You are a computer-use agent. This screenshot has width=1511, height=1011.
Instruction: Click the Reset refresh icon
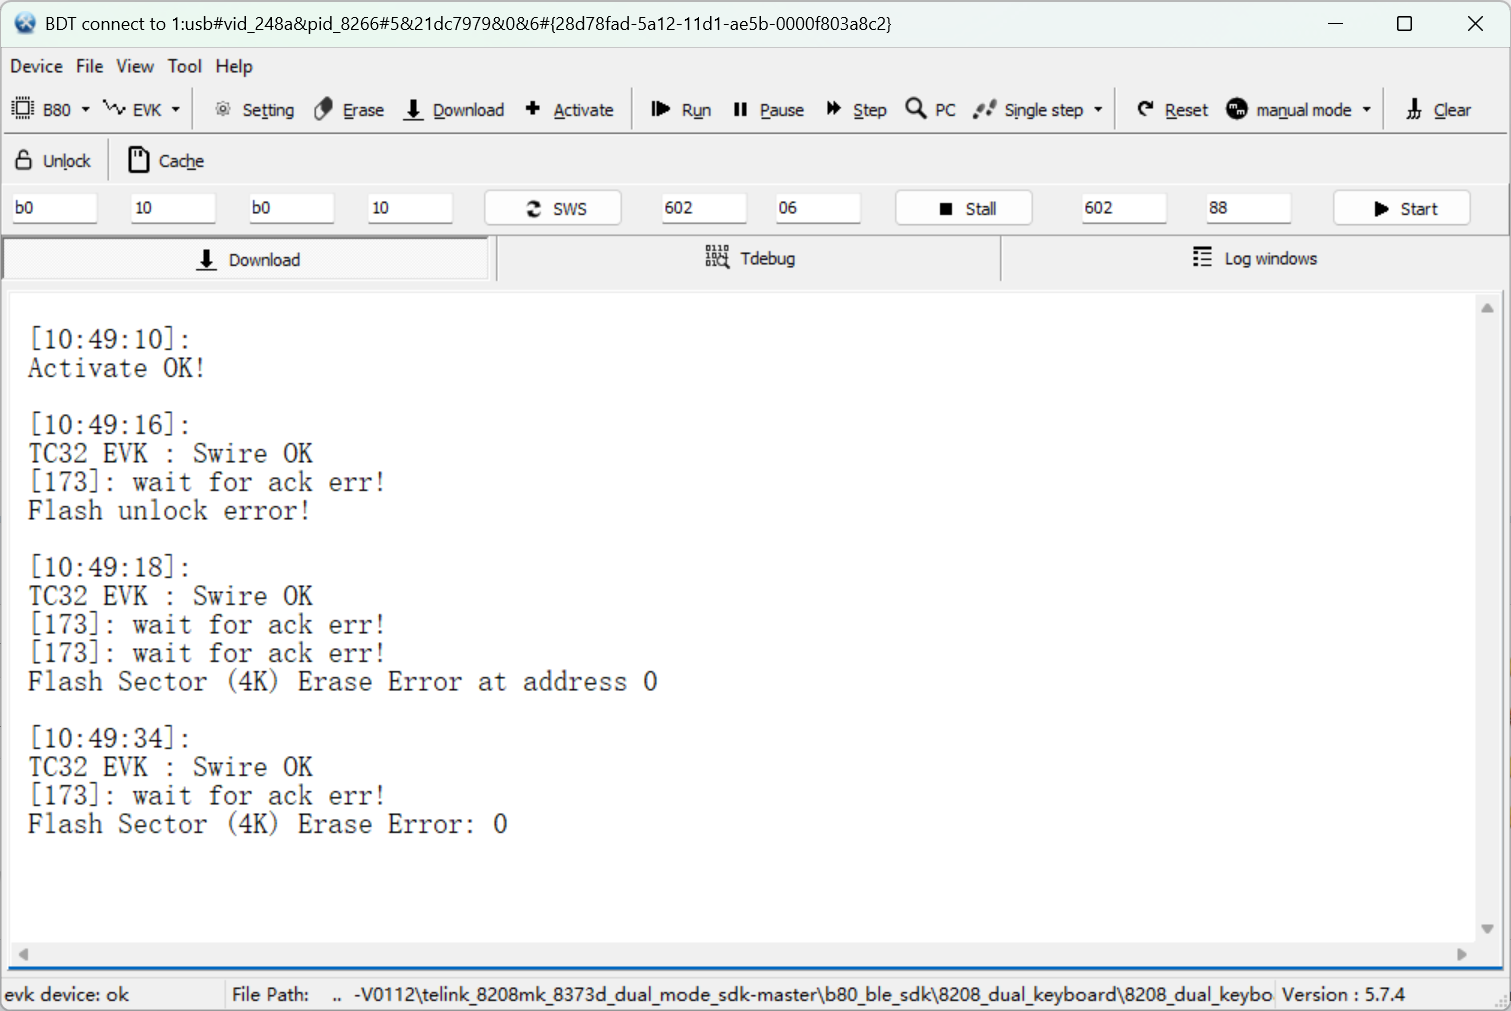click(1146, 108)
